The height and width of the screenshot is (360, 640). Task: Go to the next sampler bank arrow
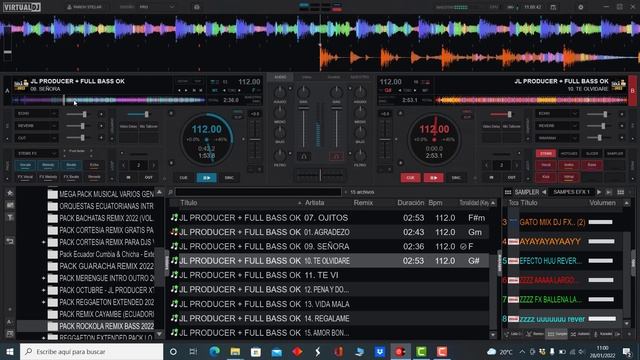tap(599, 192)
